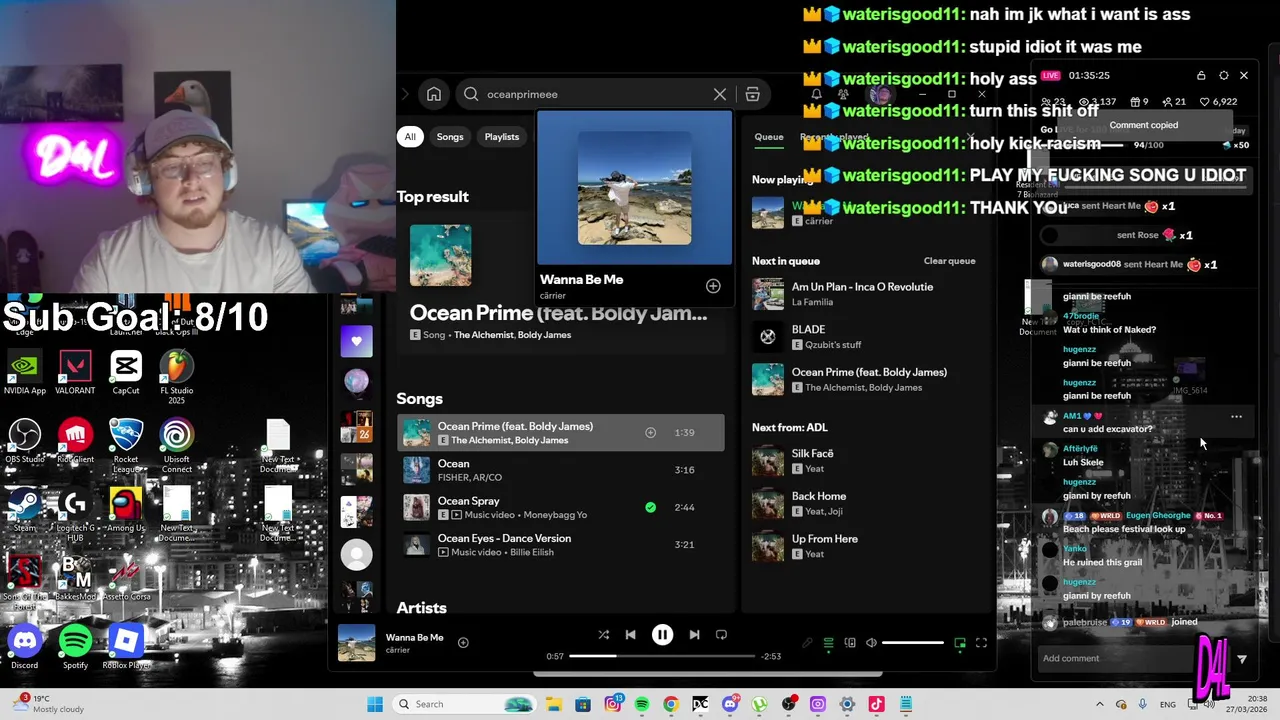Open Among Us desktop shortcut
Screen dimensions: 1280x720
click(126, 510)
